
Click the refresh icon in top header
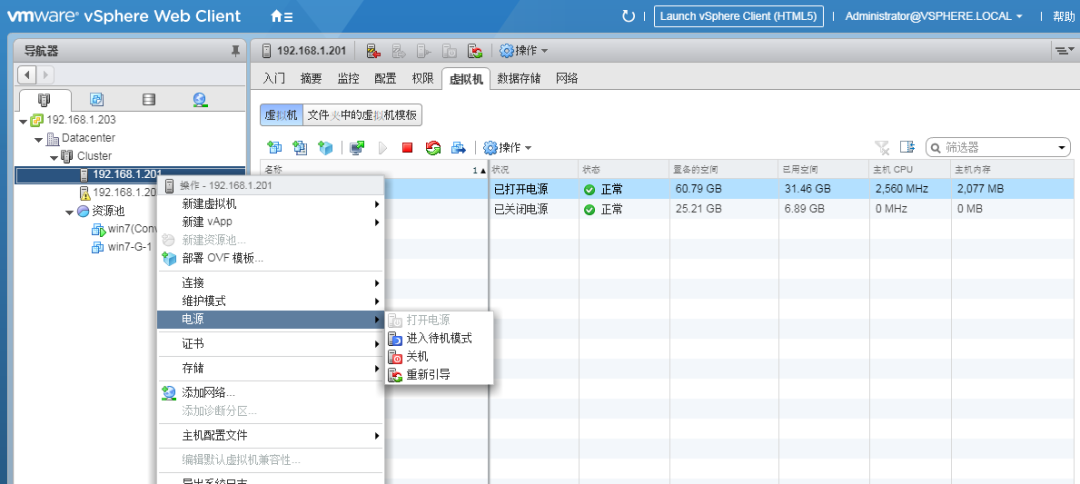click(x=627, y=17)
